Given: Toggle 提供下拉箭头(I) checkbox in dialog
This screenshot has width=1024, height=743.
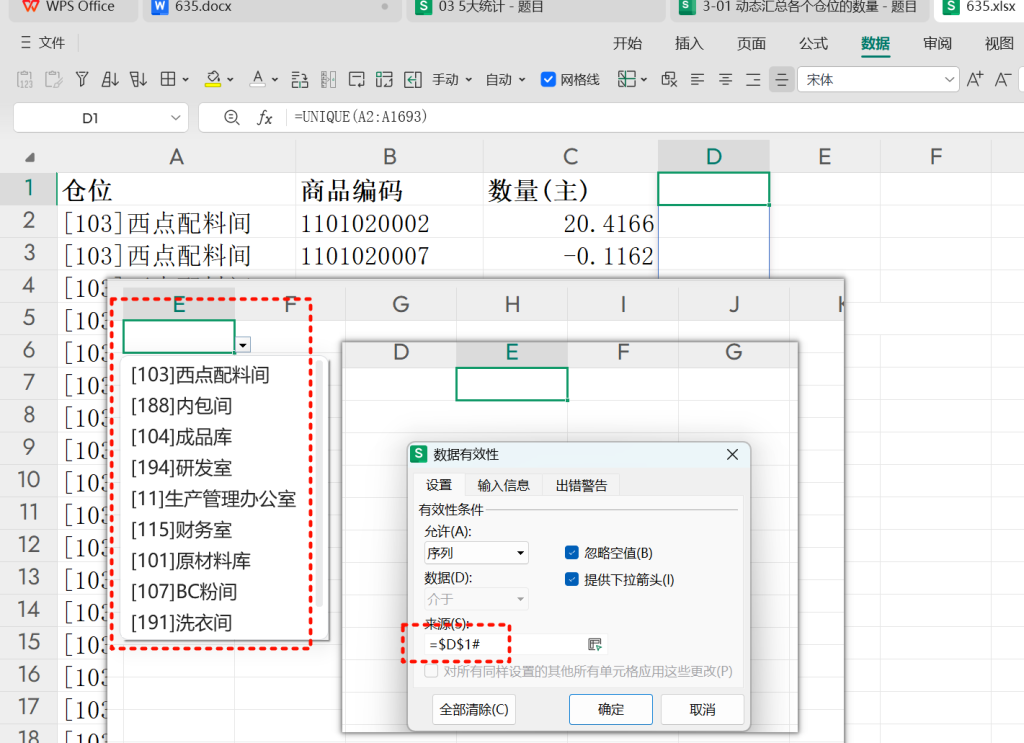Looking at the screenshot, I should pos(571,579).
